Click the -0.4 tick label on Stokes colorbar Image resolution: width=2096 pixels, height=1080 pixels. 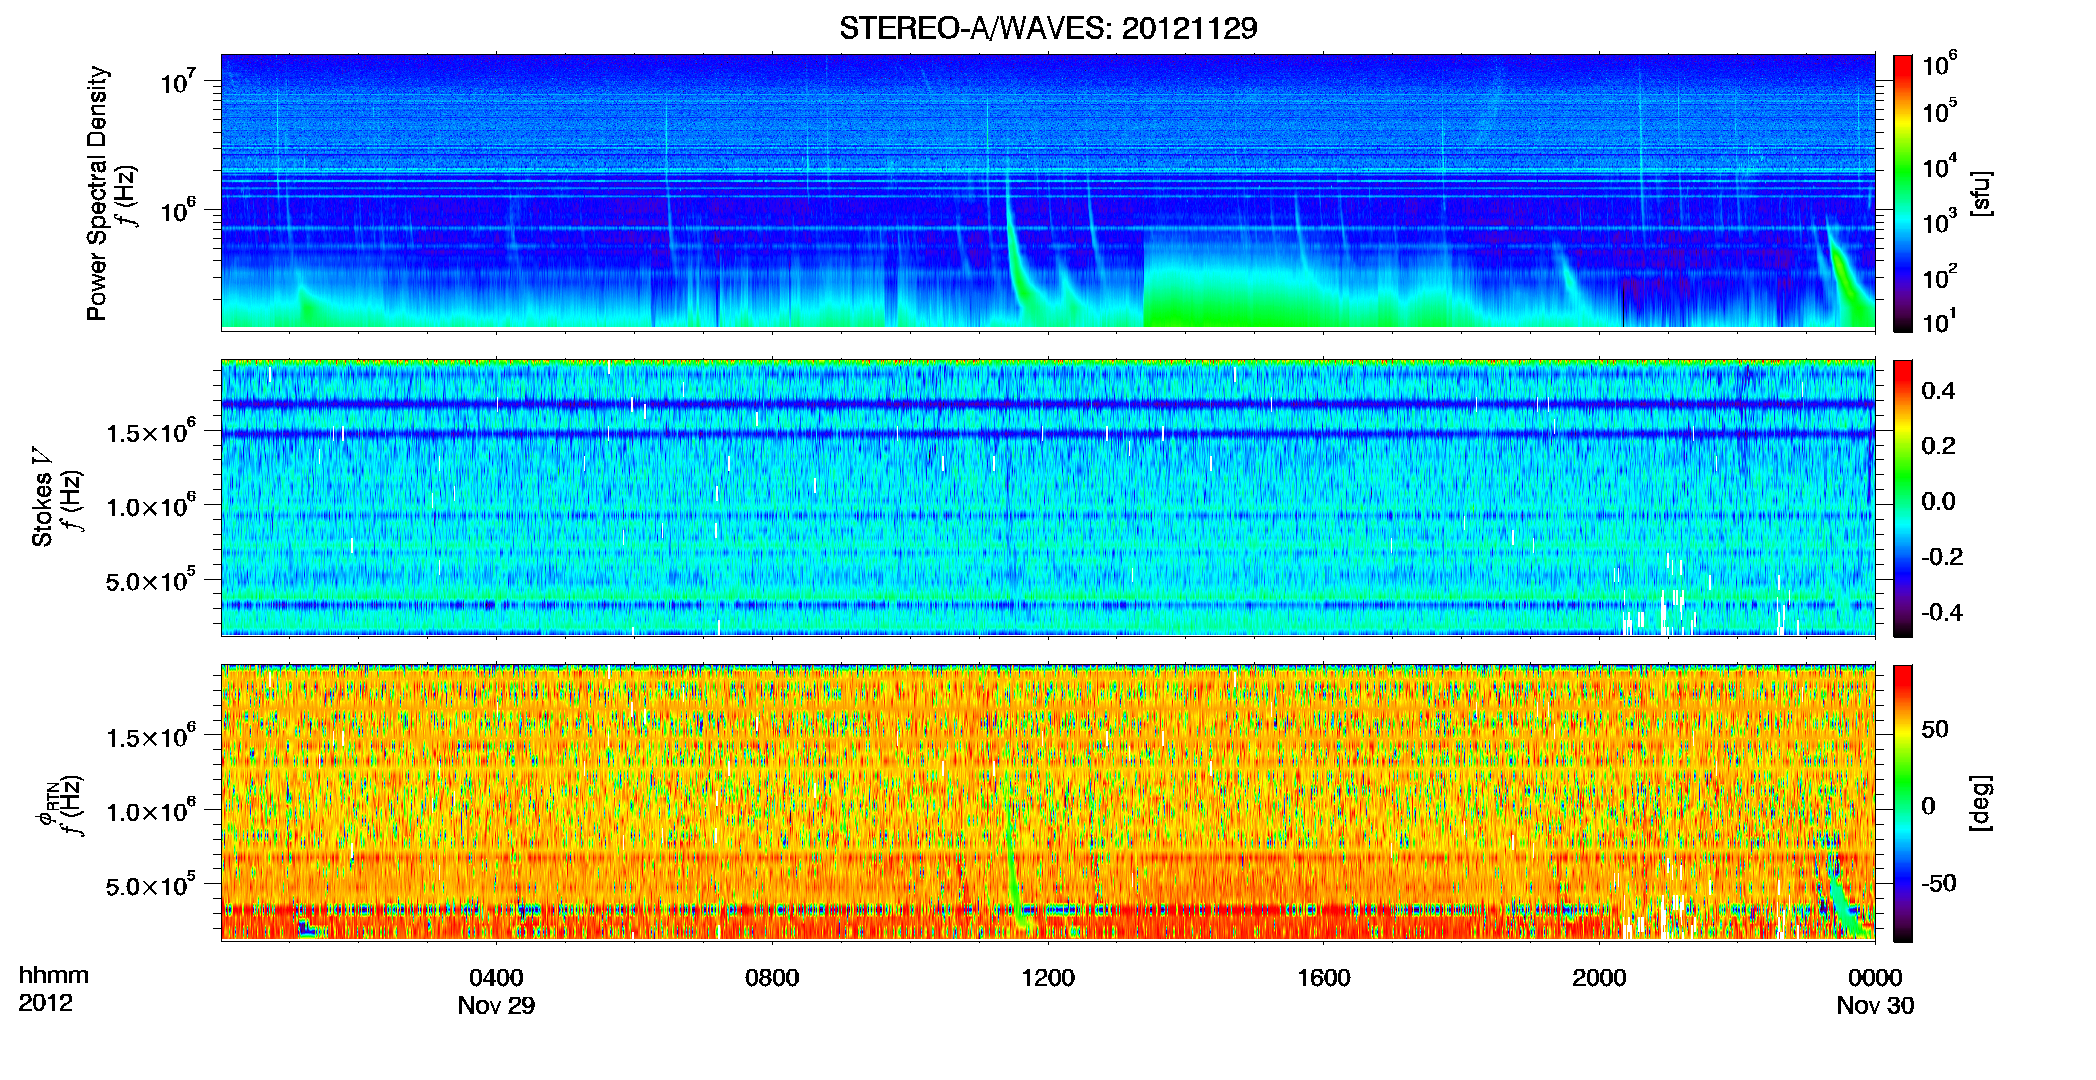[x=1941, y=613]
